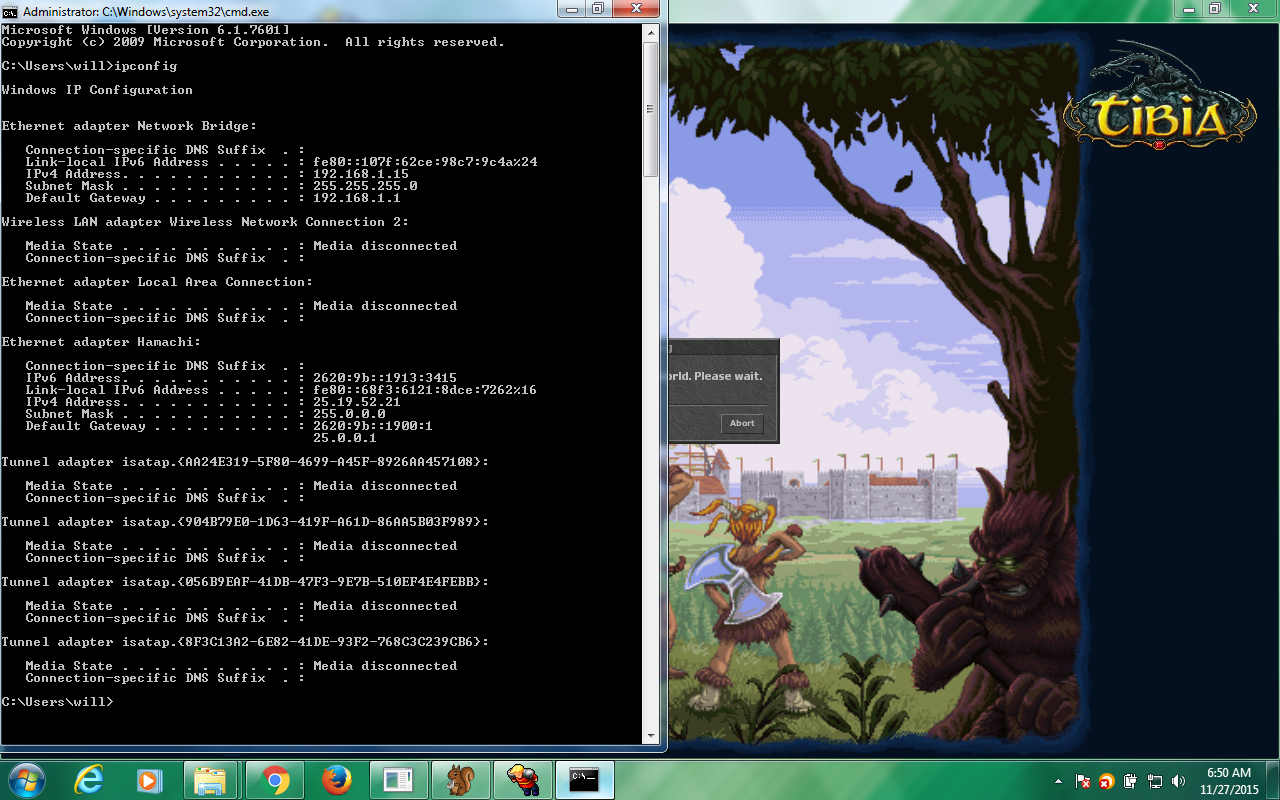Click tunnel adapter 'isatap.{056B9EAF-41DB-47F3-9E7B-510EF4E4FEBB}' line

[x=246, y=582]
